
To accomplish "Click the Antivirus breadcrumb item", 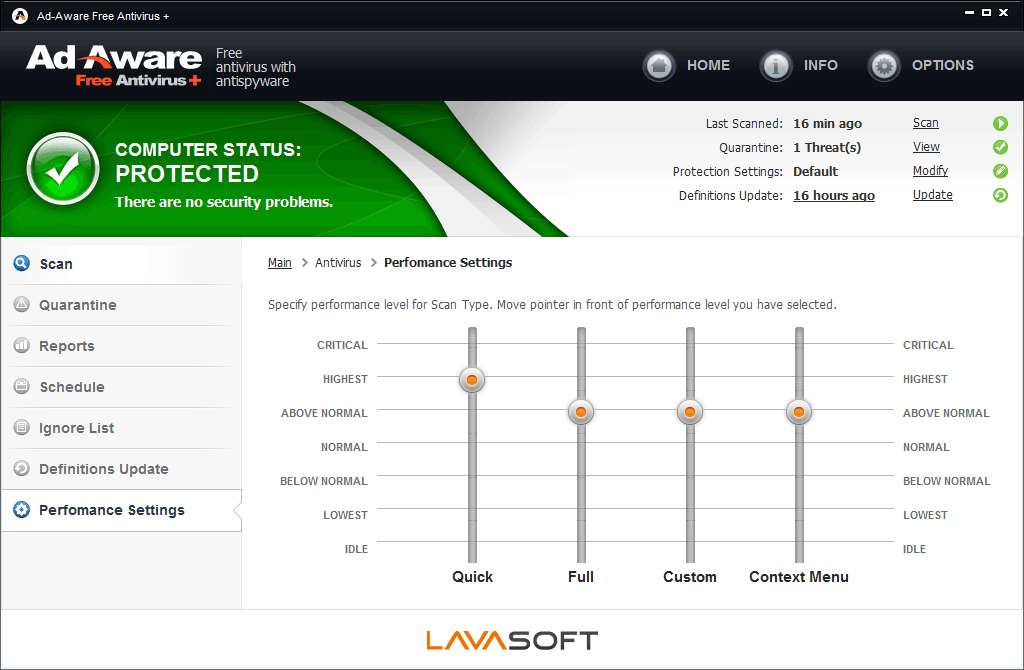I will pos(338,263).
